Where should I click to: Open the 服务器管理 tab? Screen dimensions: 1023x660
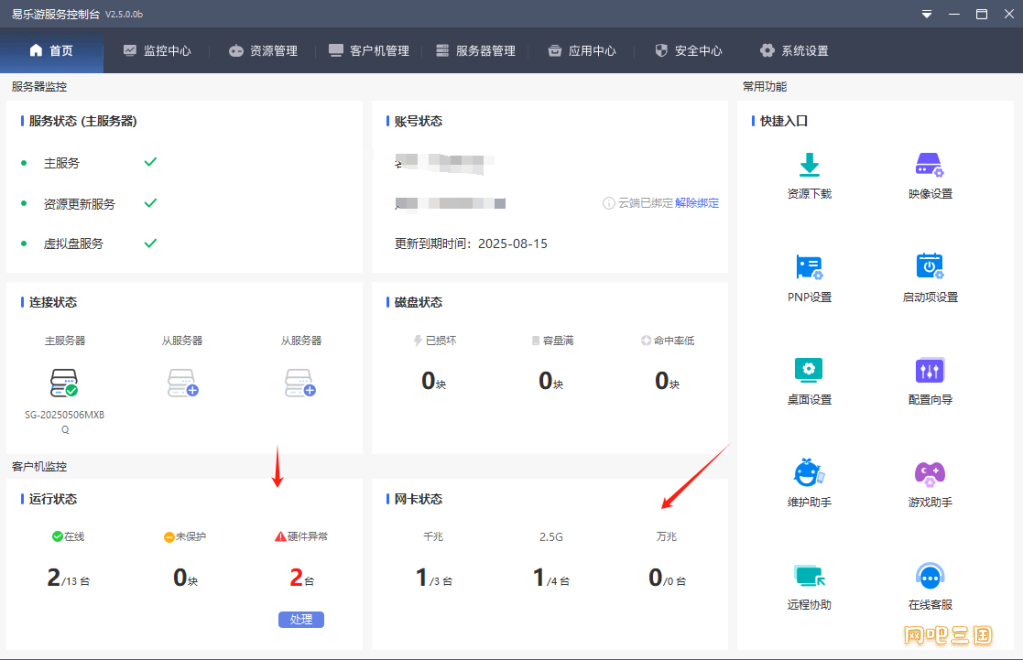(476, 51)
